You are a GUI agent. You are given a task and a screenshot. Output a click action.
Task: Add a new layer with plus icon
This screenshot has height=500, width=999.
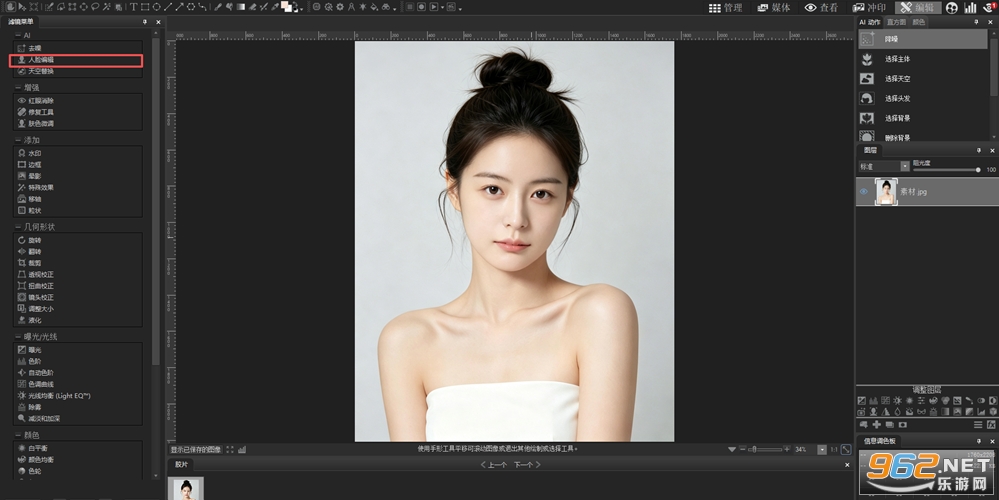click(x=877, y=424)
